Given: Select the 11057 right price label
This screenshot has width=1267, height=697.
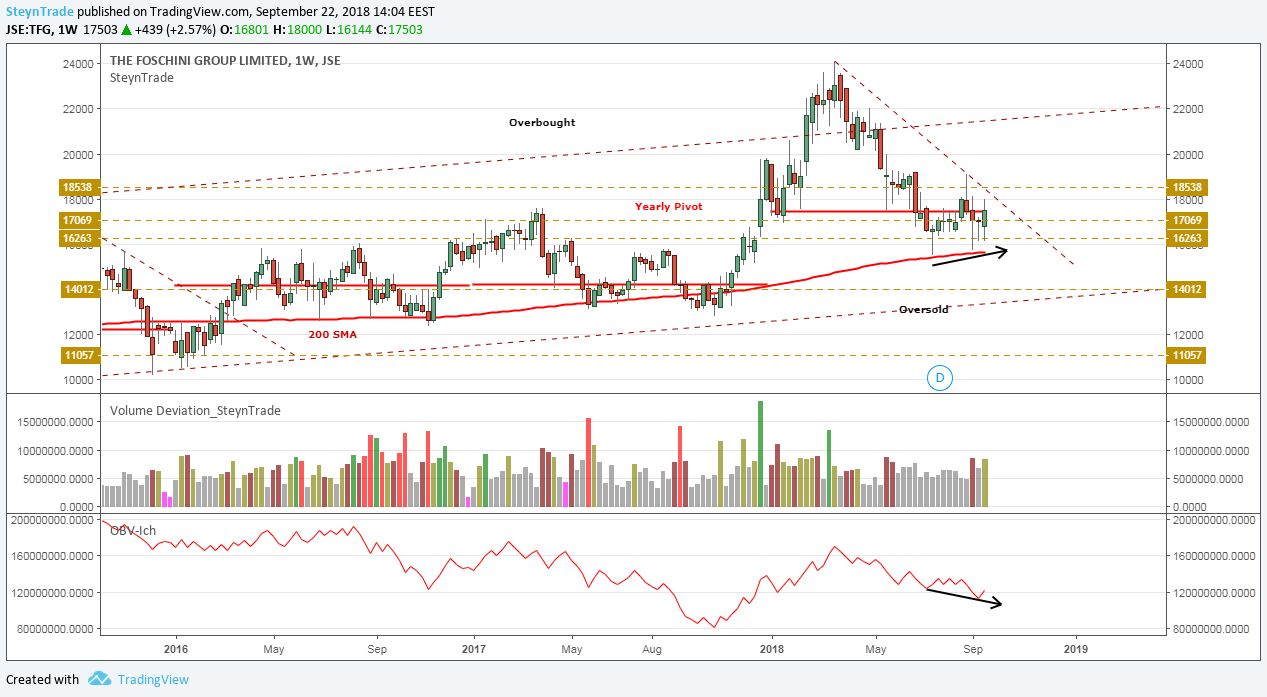Looking at the screenshot, I should 1185,355.
